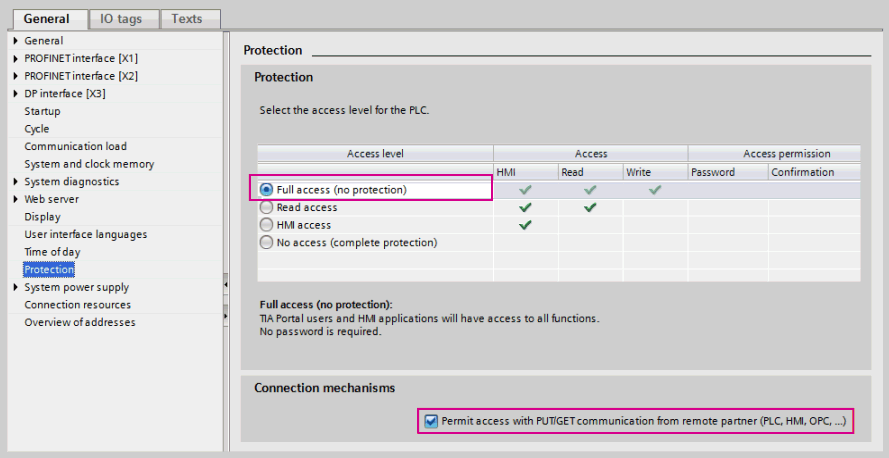Open Connection resources in navigation tree

pos(77,305)
